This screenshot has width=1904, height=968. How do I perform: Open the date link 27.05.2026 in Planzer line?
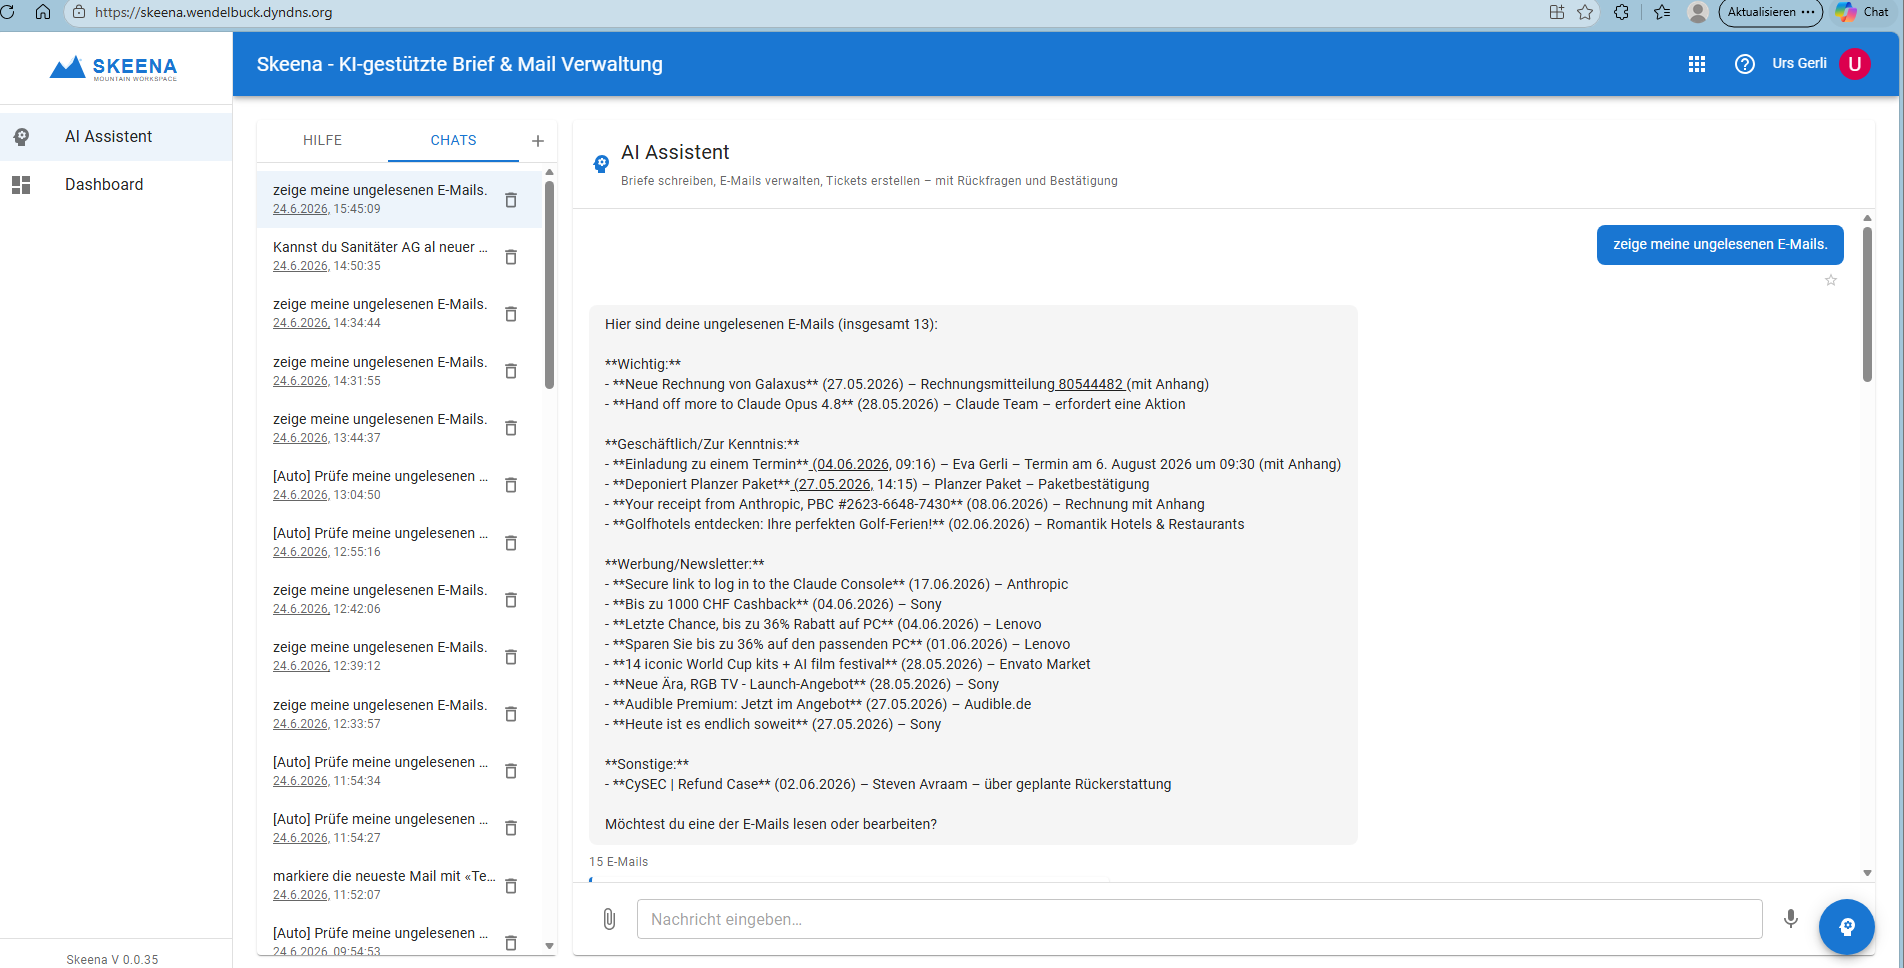click(832, 484)
